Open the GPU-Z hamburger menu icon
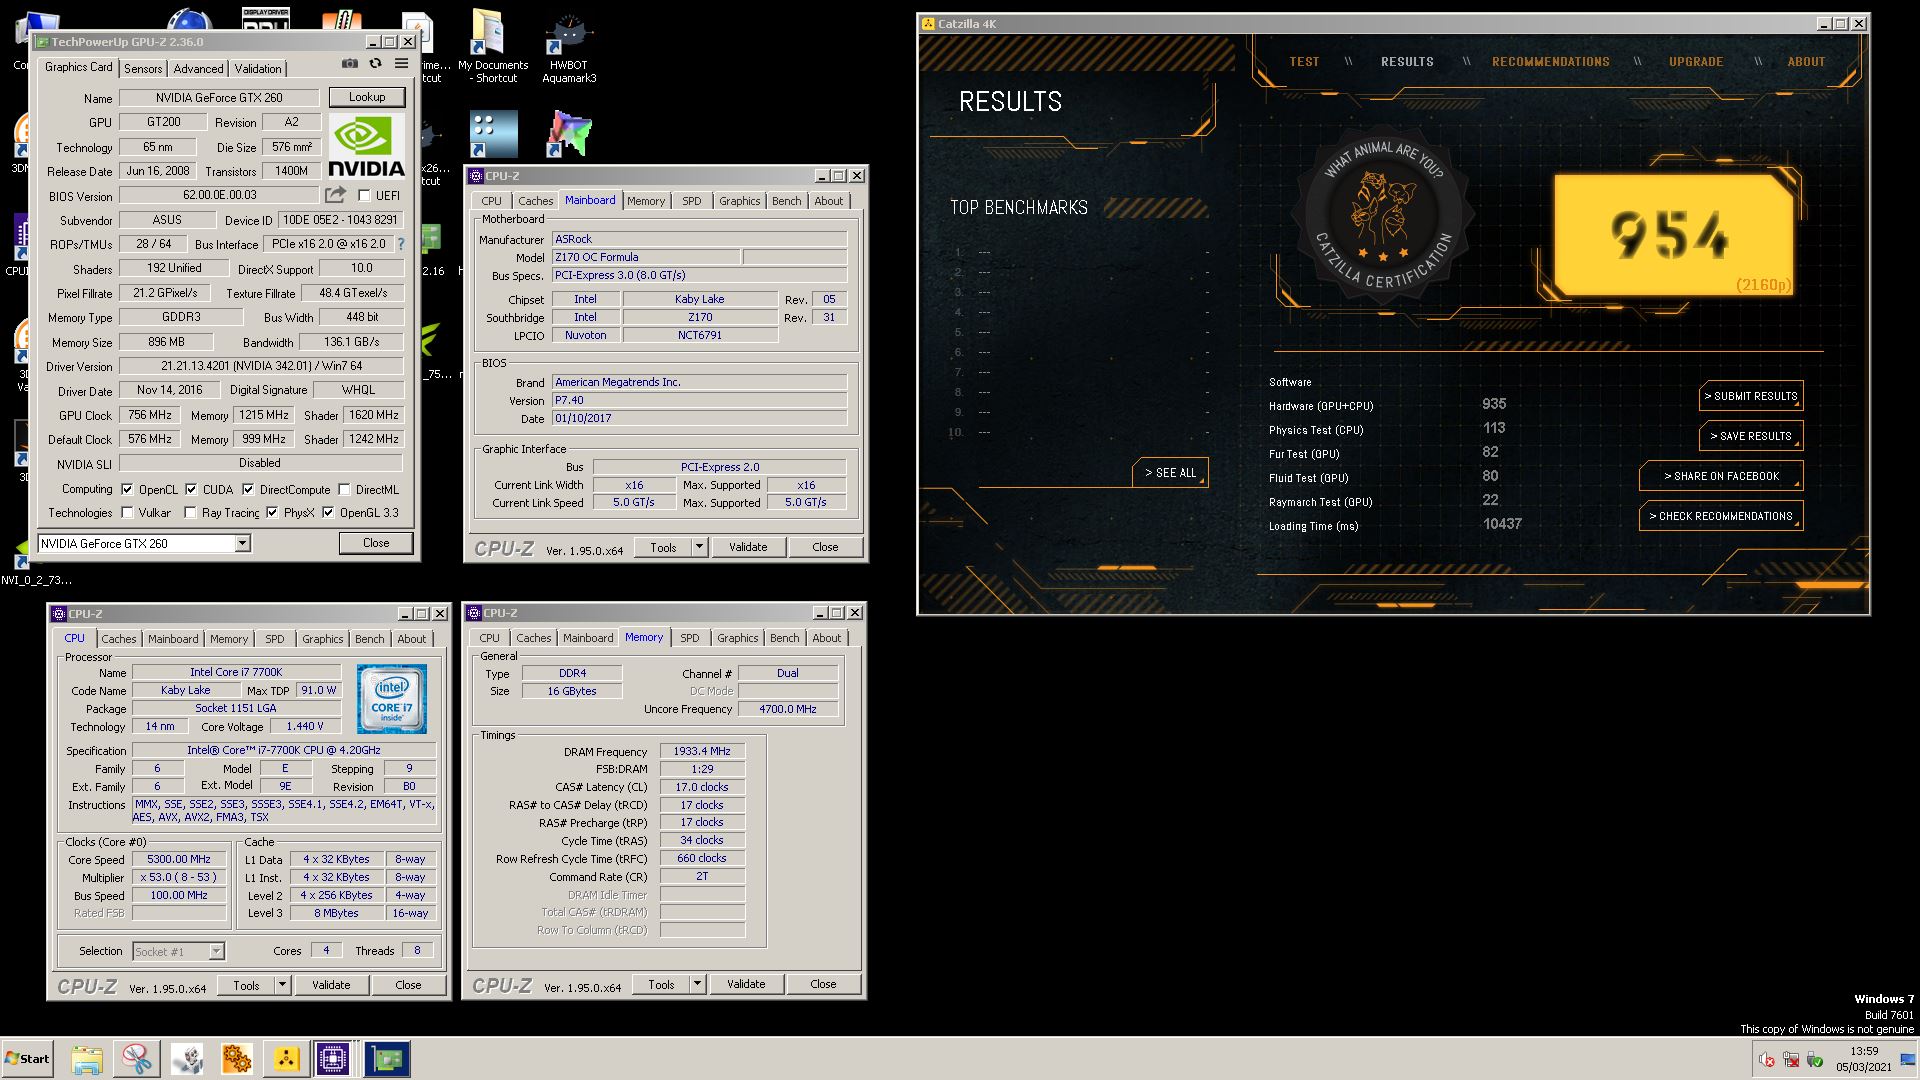This screenshot has height=1080, width=1920. click(401, 63)
